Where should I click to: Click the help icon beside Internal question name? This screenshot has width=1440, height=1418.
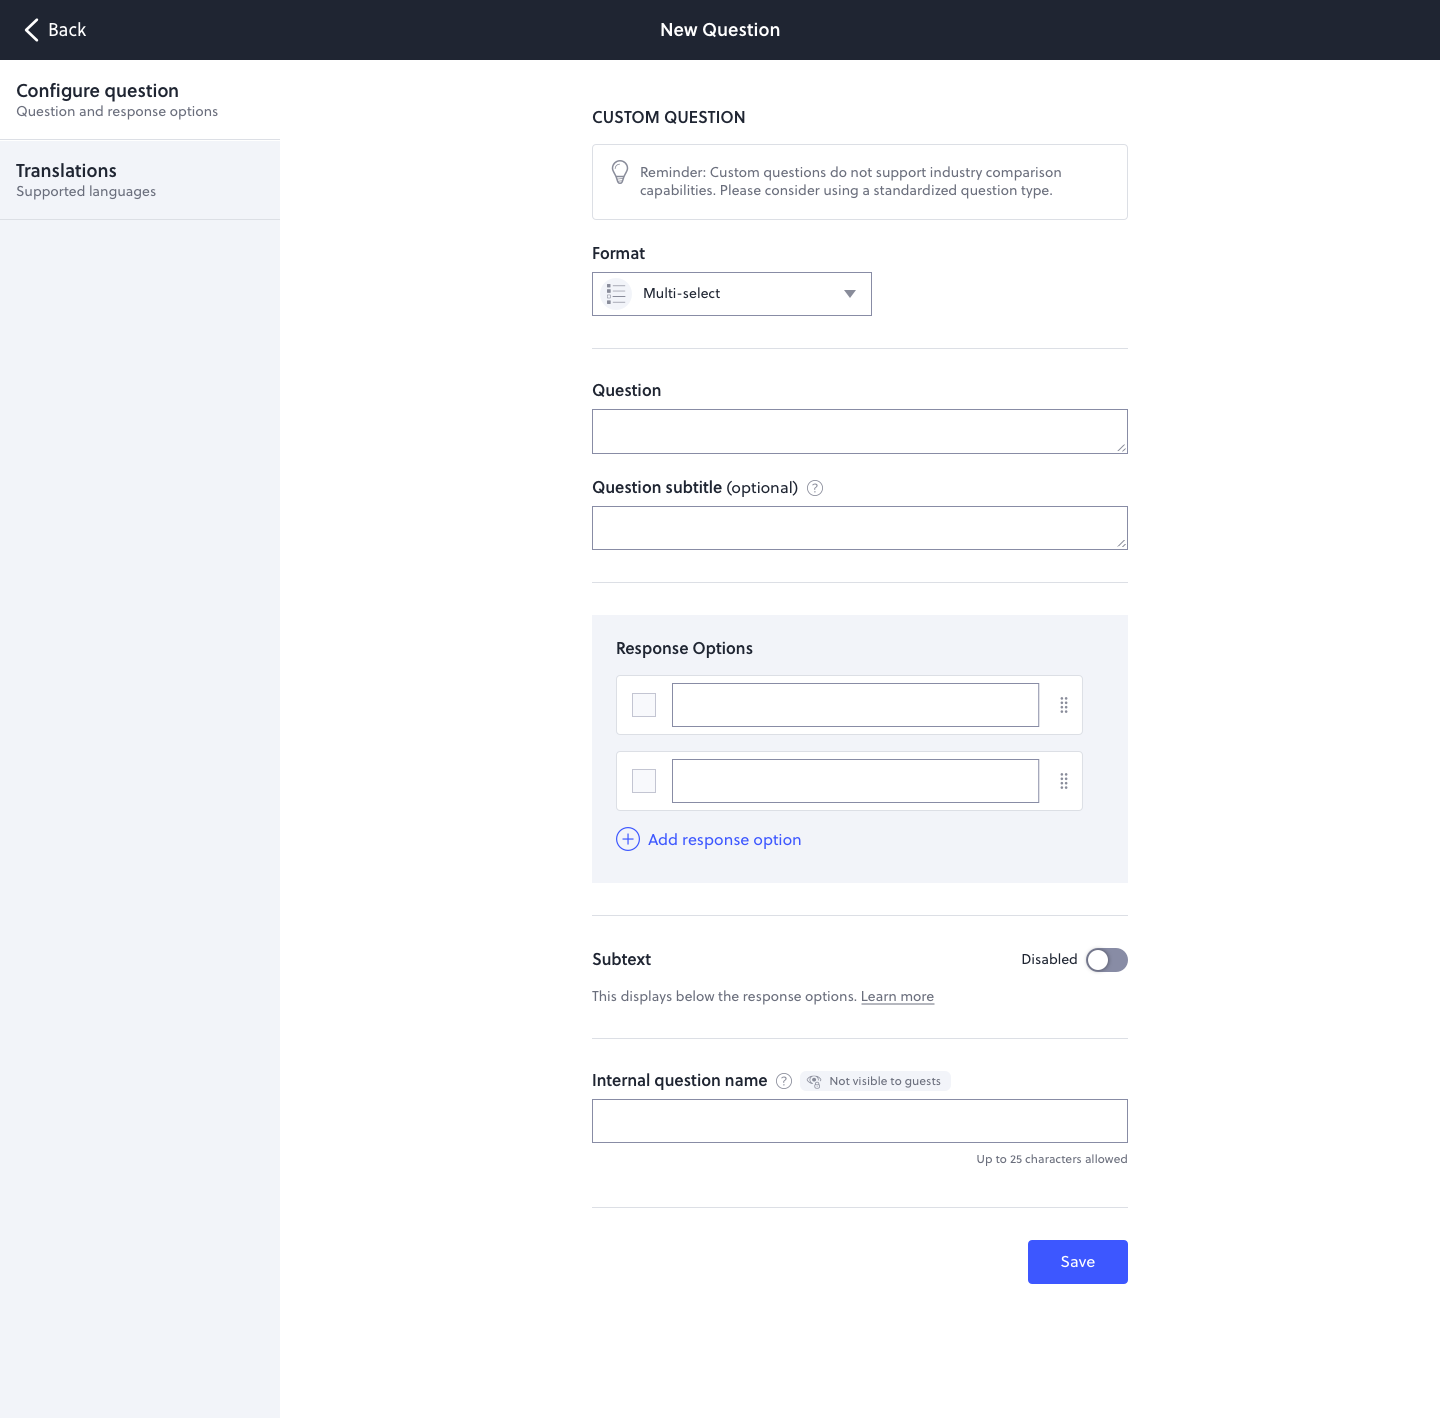[783, 1081]
